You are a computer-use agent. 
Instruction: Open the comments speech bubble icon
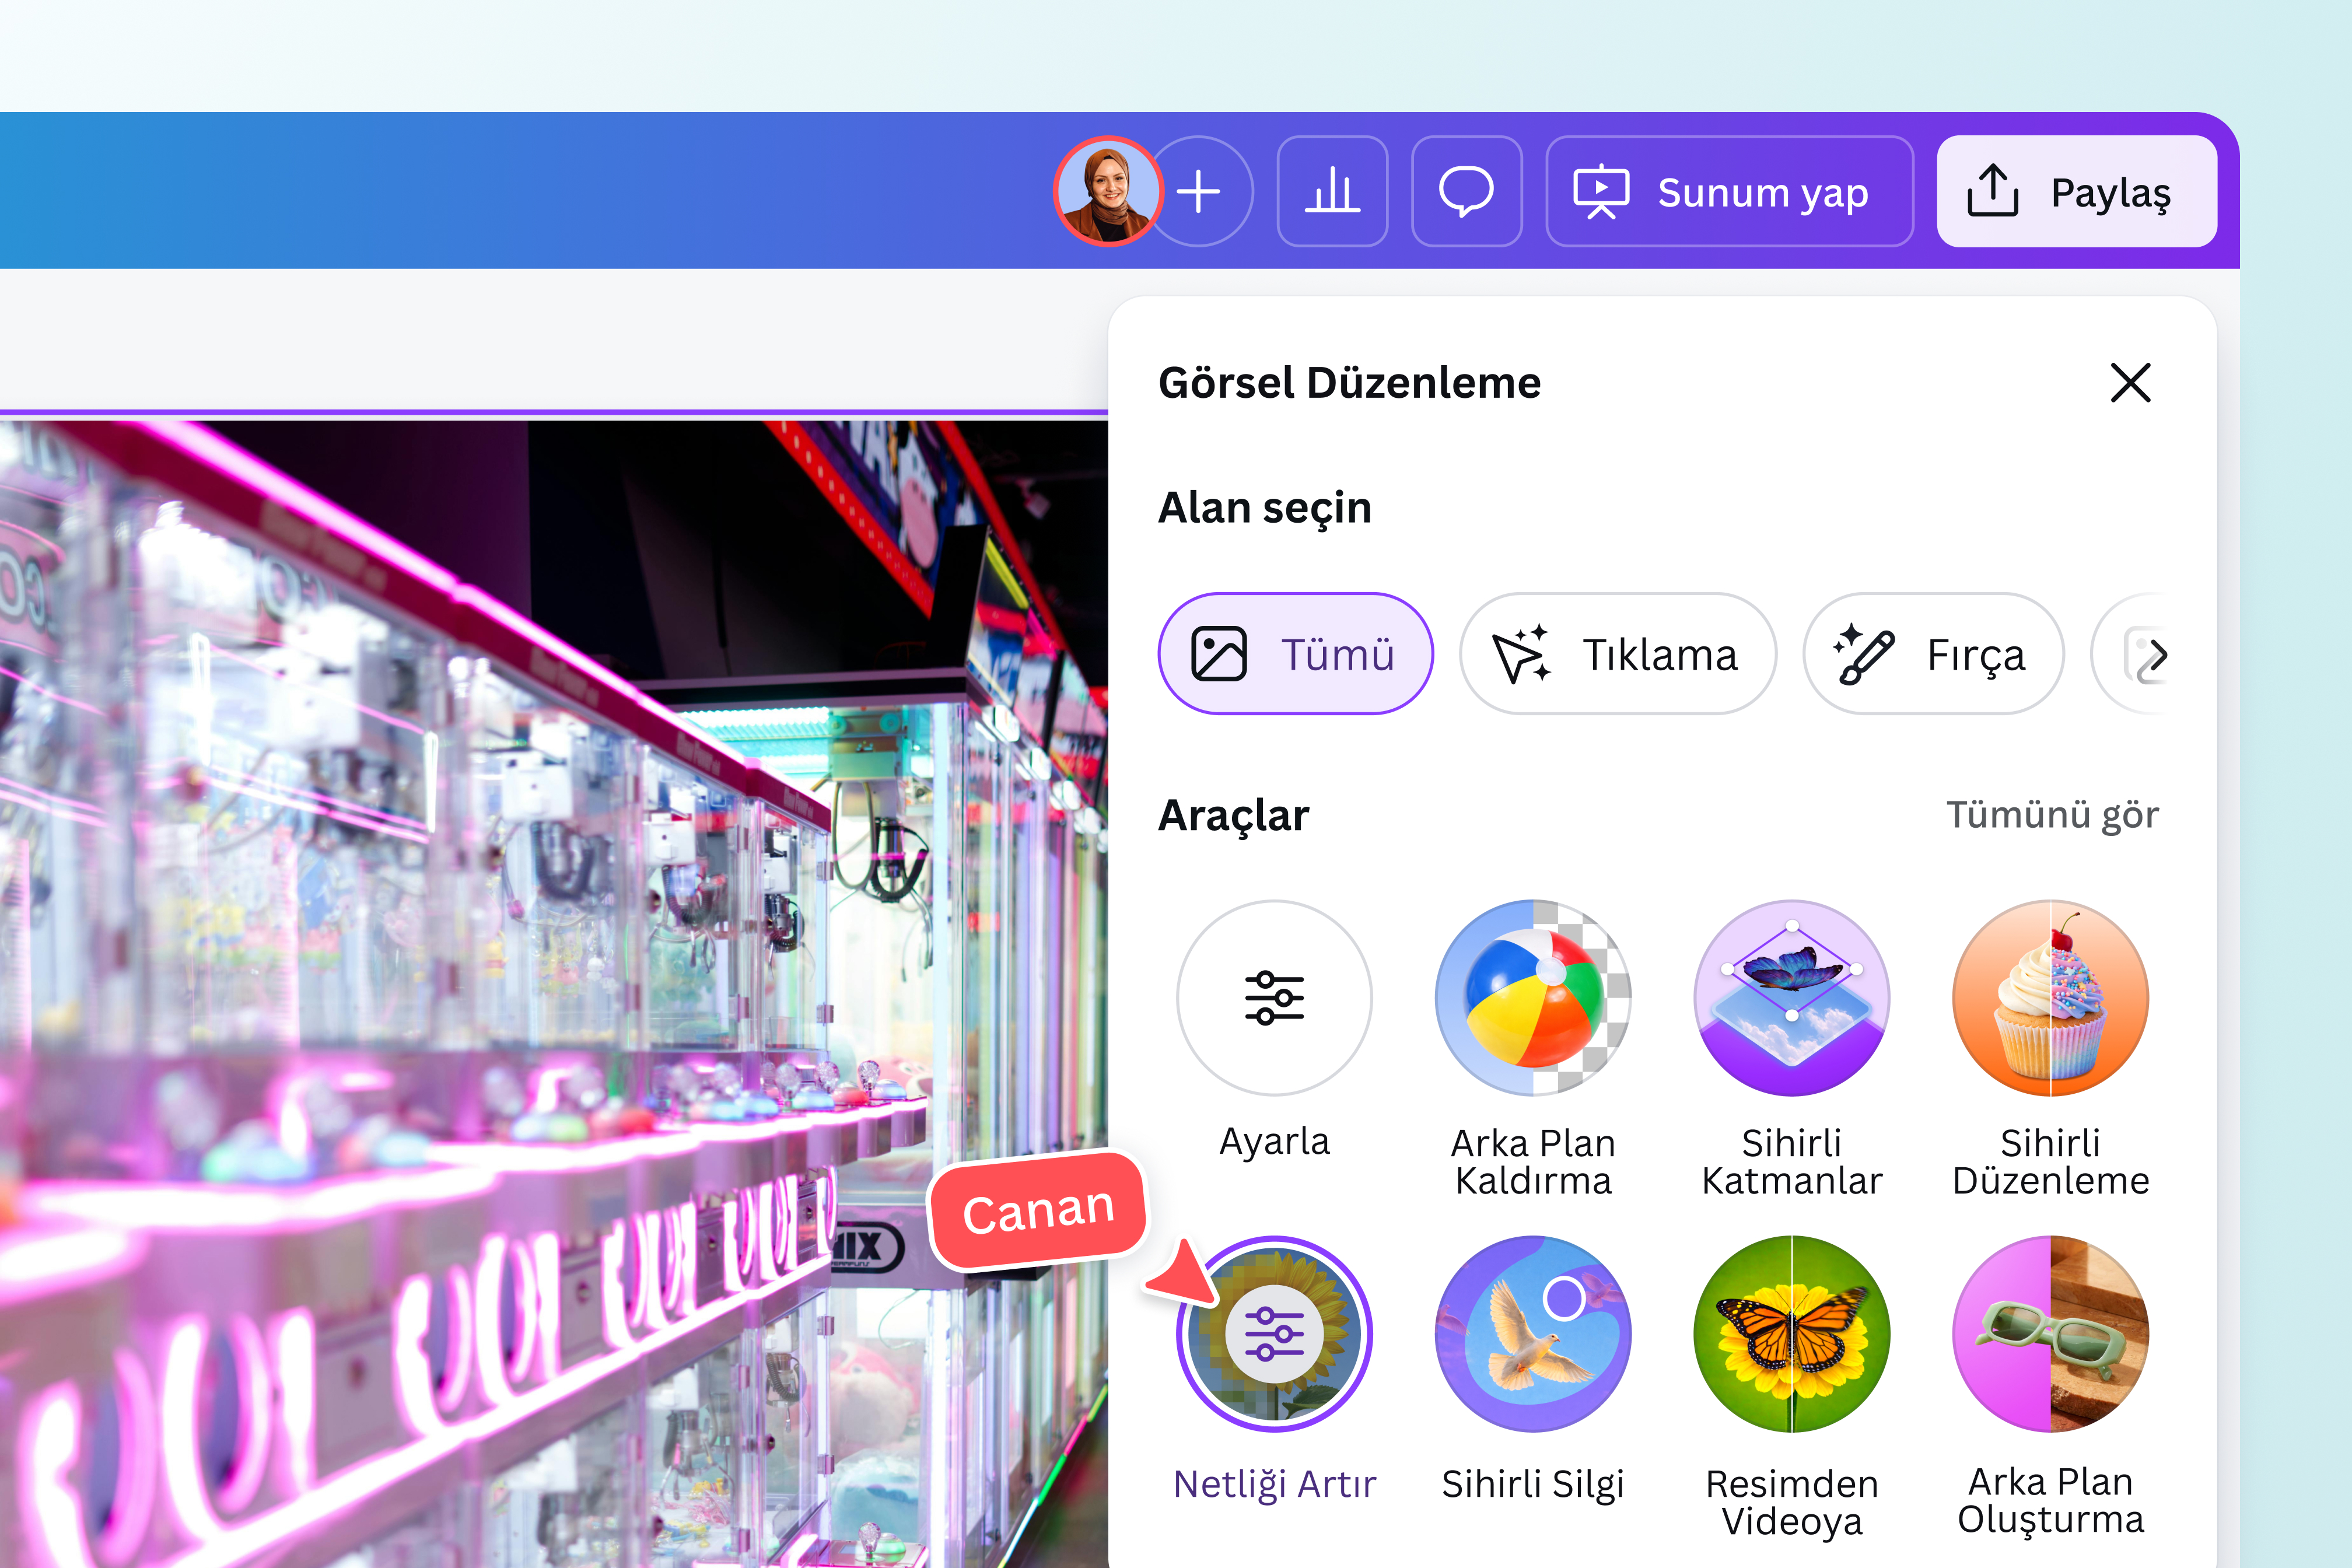(x=1466, y=191)
